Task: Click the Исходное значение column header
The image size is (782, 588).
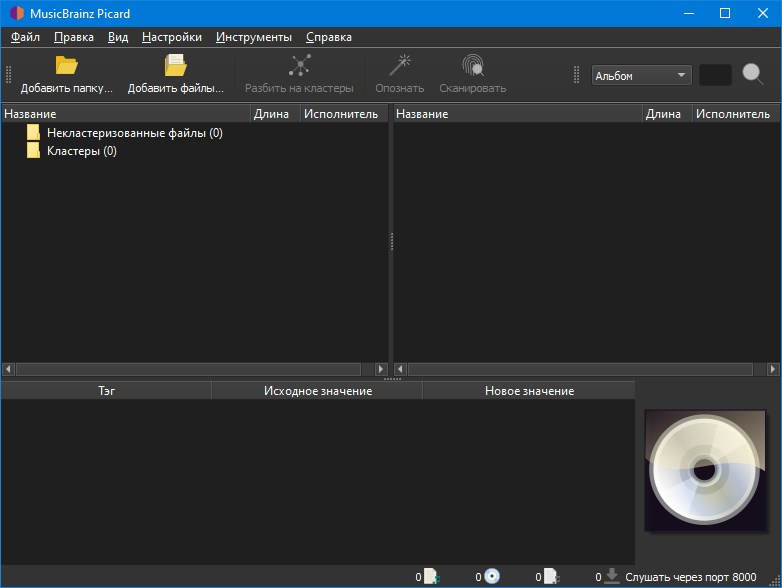Action: pyautogui.click(x=317, y=391)
